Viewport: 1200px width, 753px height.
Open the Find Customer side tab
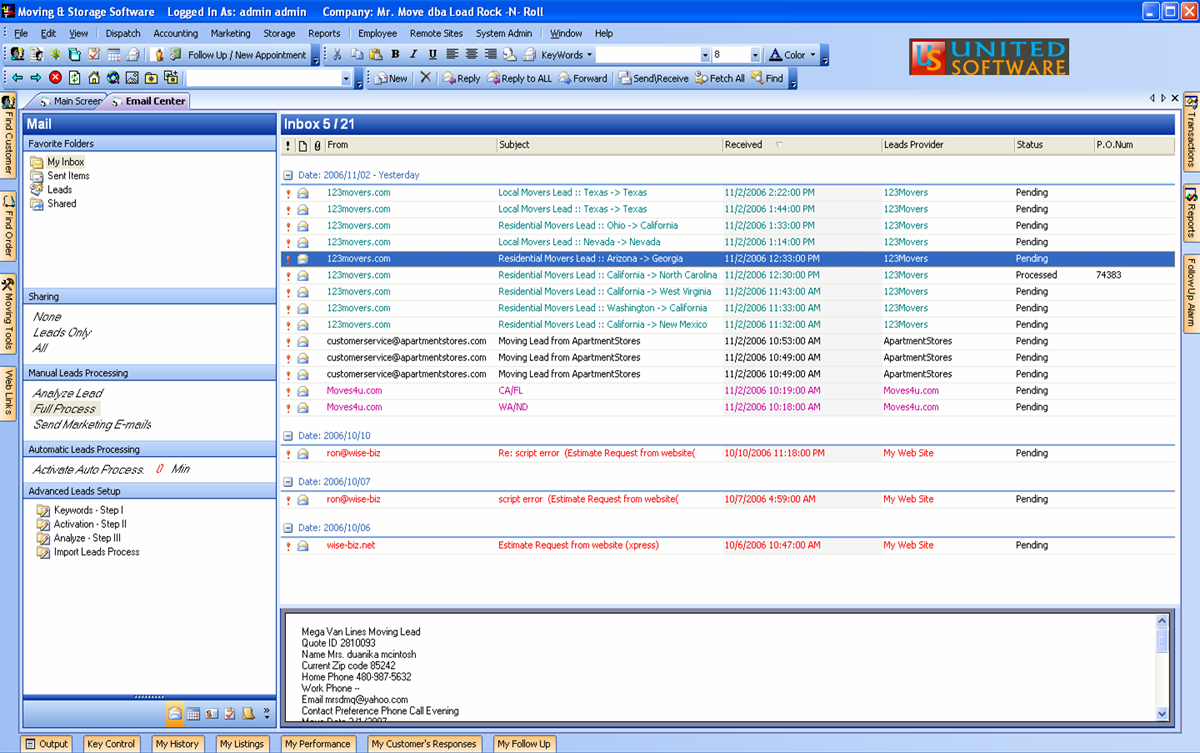click(x=8, y=134)
